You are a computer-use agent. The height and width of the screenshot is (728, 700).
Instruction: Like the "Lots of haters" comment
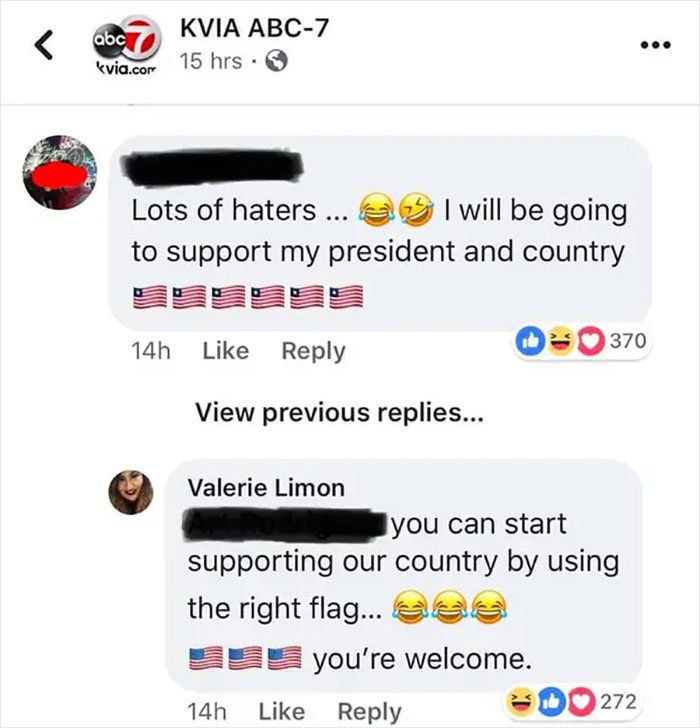[226, 351]
